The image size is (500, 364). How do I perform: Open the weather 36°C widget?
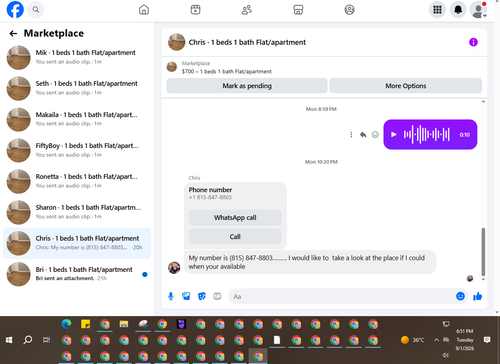412,340
